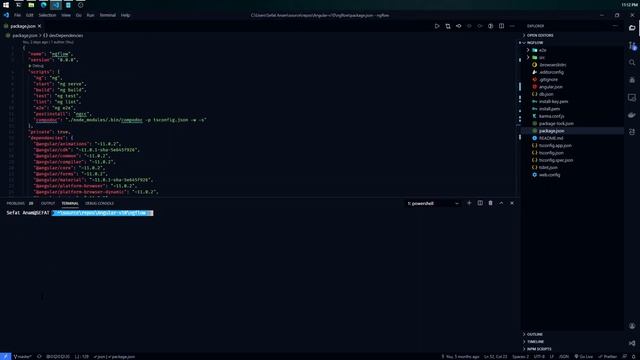Click the sync changes icon in status bar
The image size is (640, 360).
pos(39,356)
